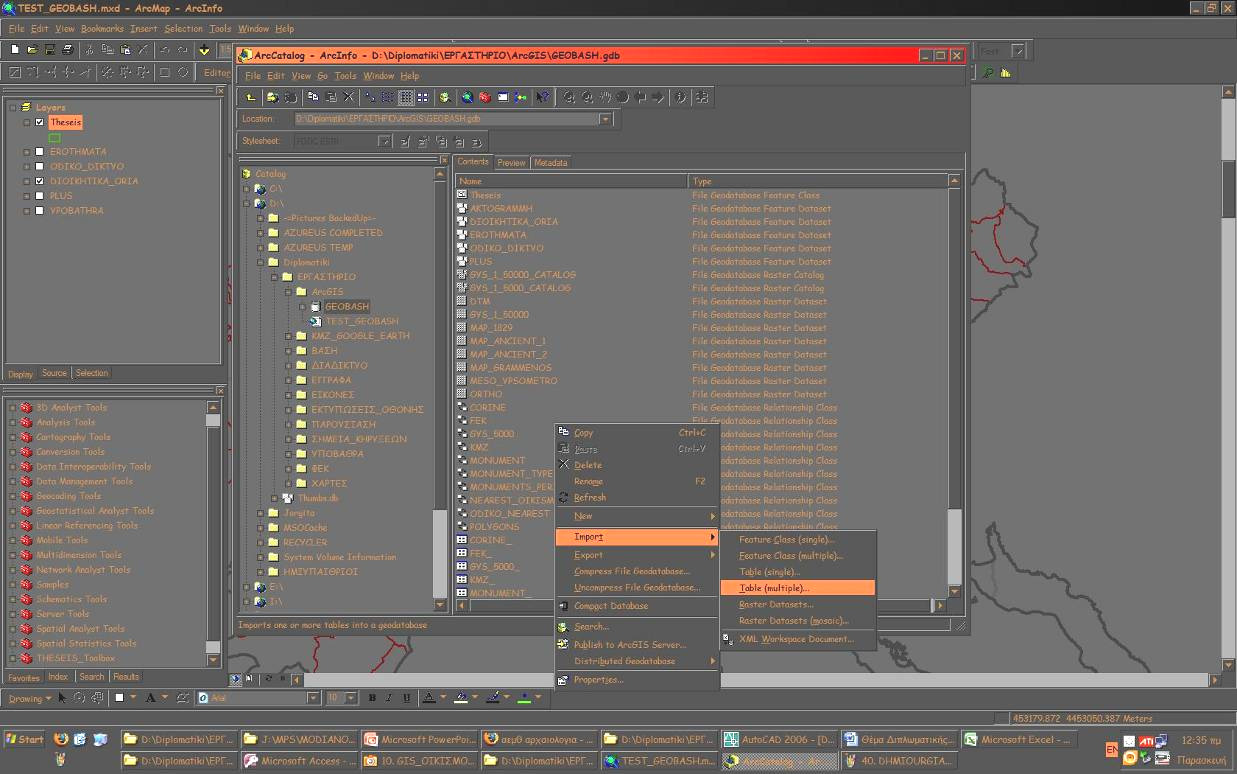Click Windows Start button
The image size is (1237, 774).
[x=24, y=740]
